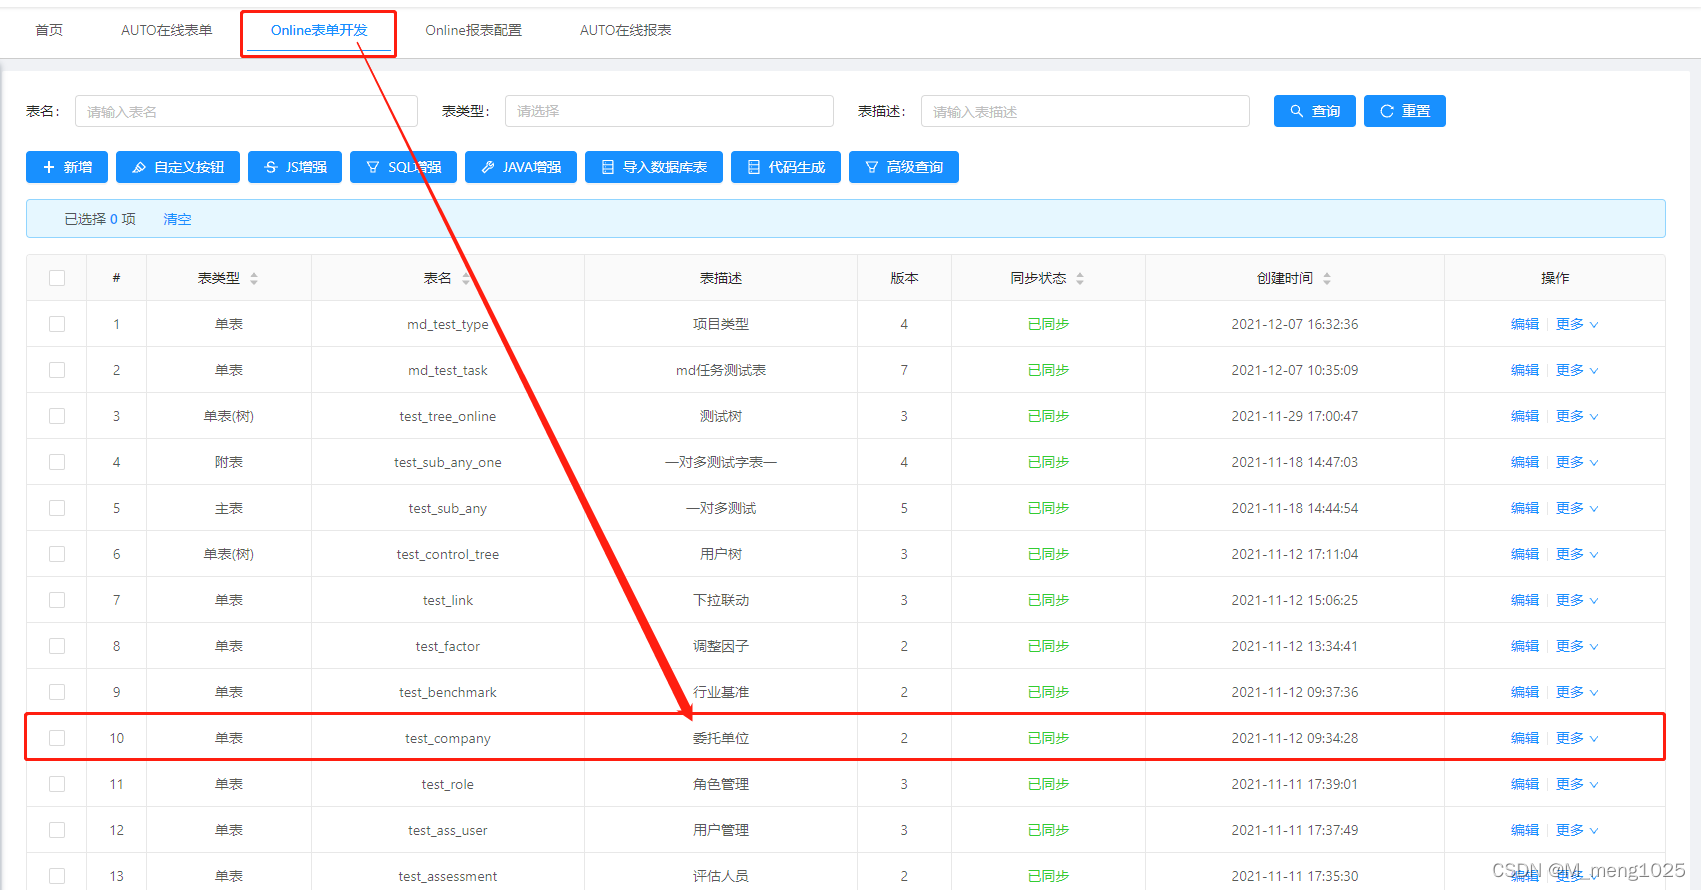Open 自定义按钮 custom button tool
Screen dimensions: 1701x890
coord(178,167)
